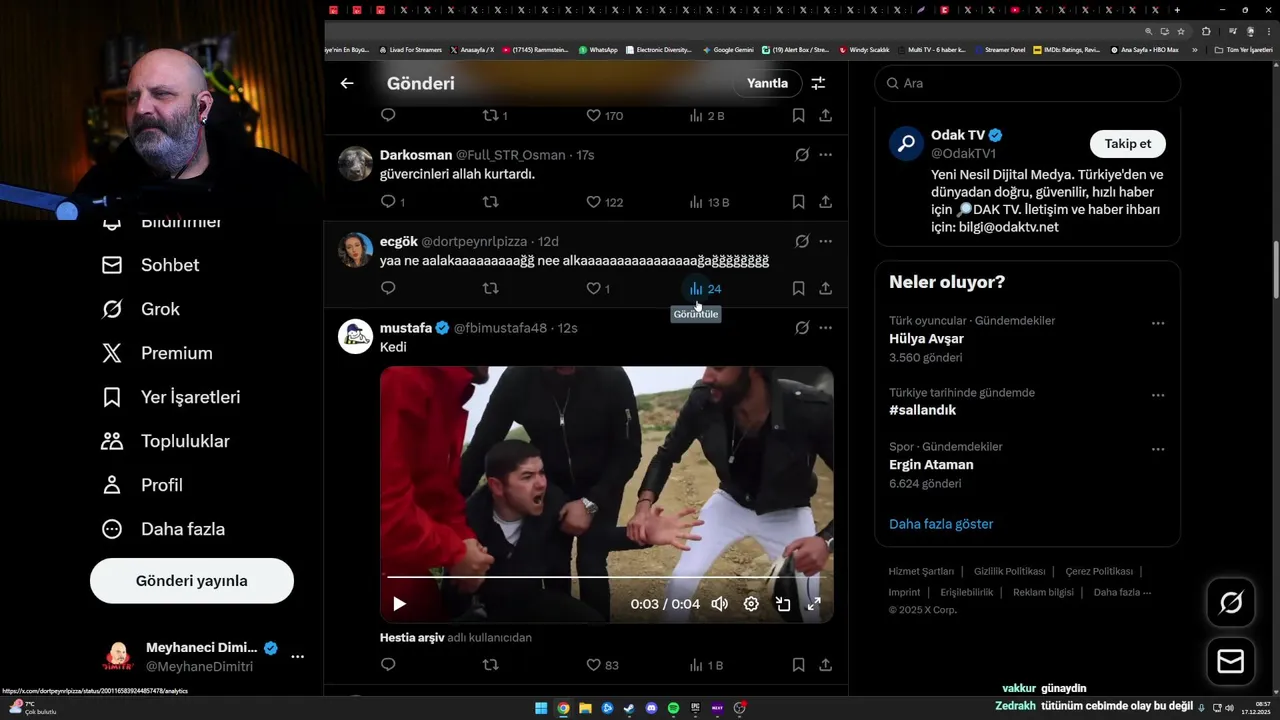Open WhatsApp bookmark in bookmarks bar

coord(598,49)
